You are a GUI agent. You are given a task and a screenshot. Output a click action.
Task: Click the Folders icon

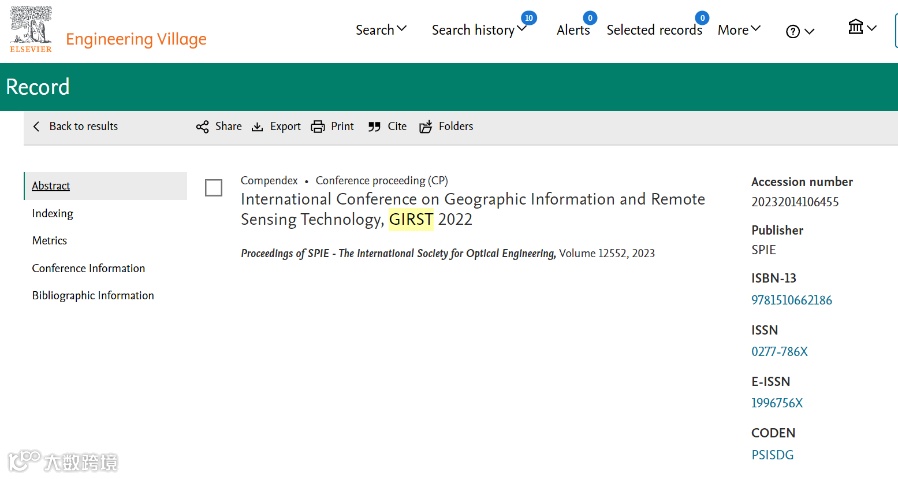(426, 127)
